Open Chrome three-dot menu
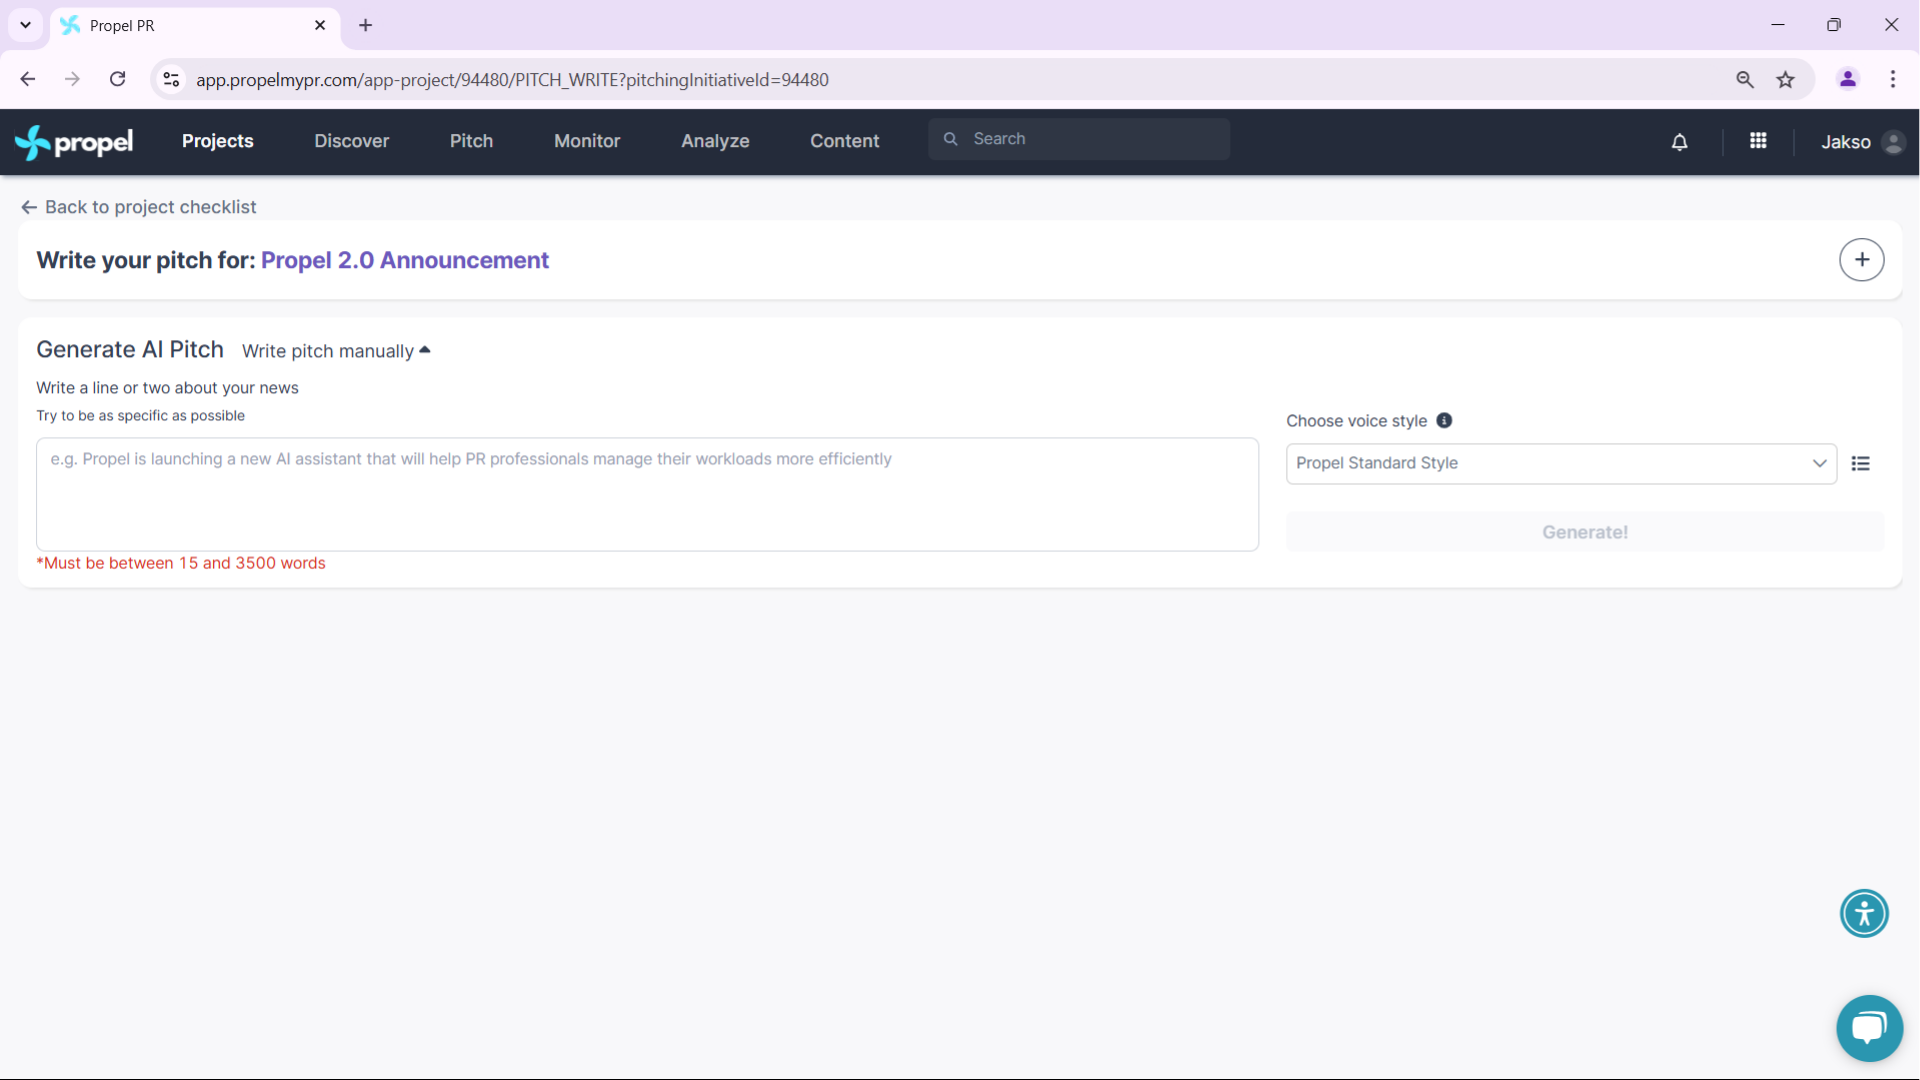This screenshot has height=1080, width=1920. 1893,79
